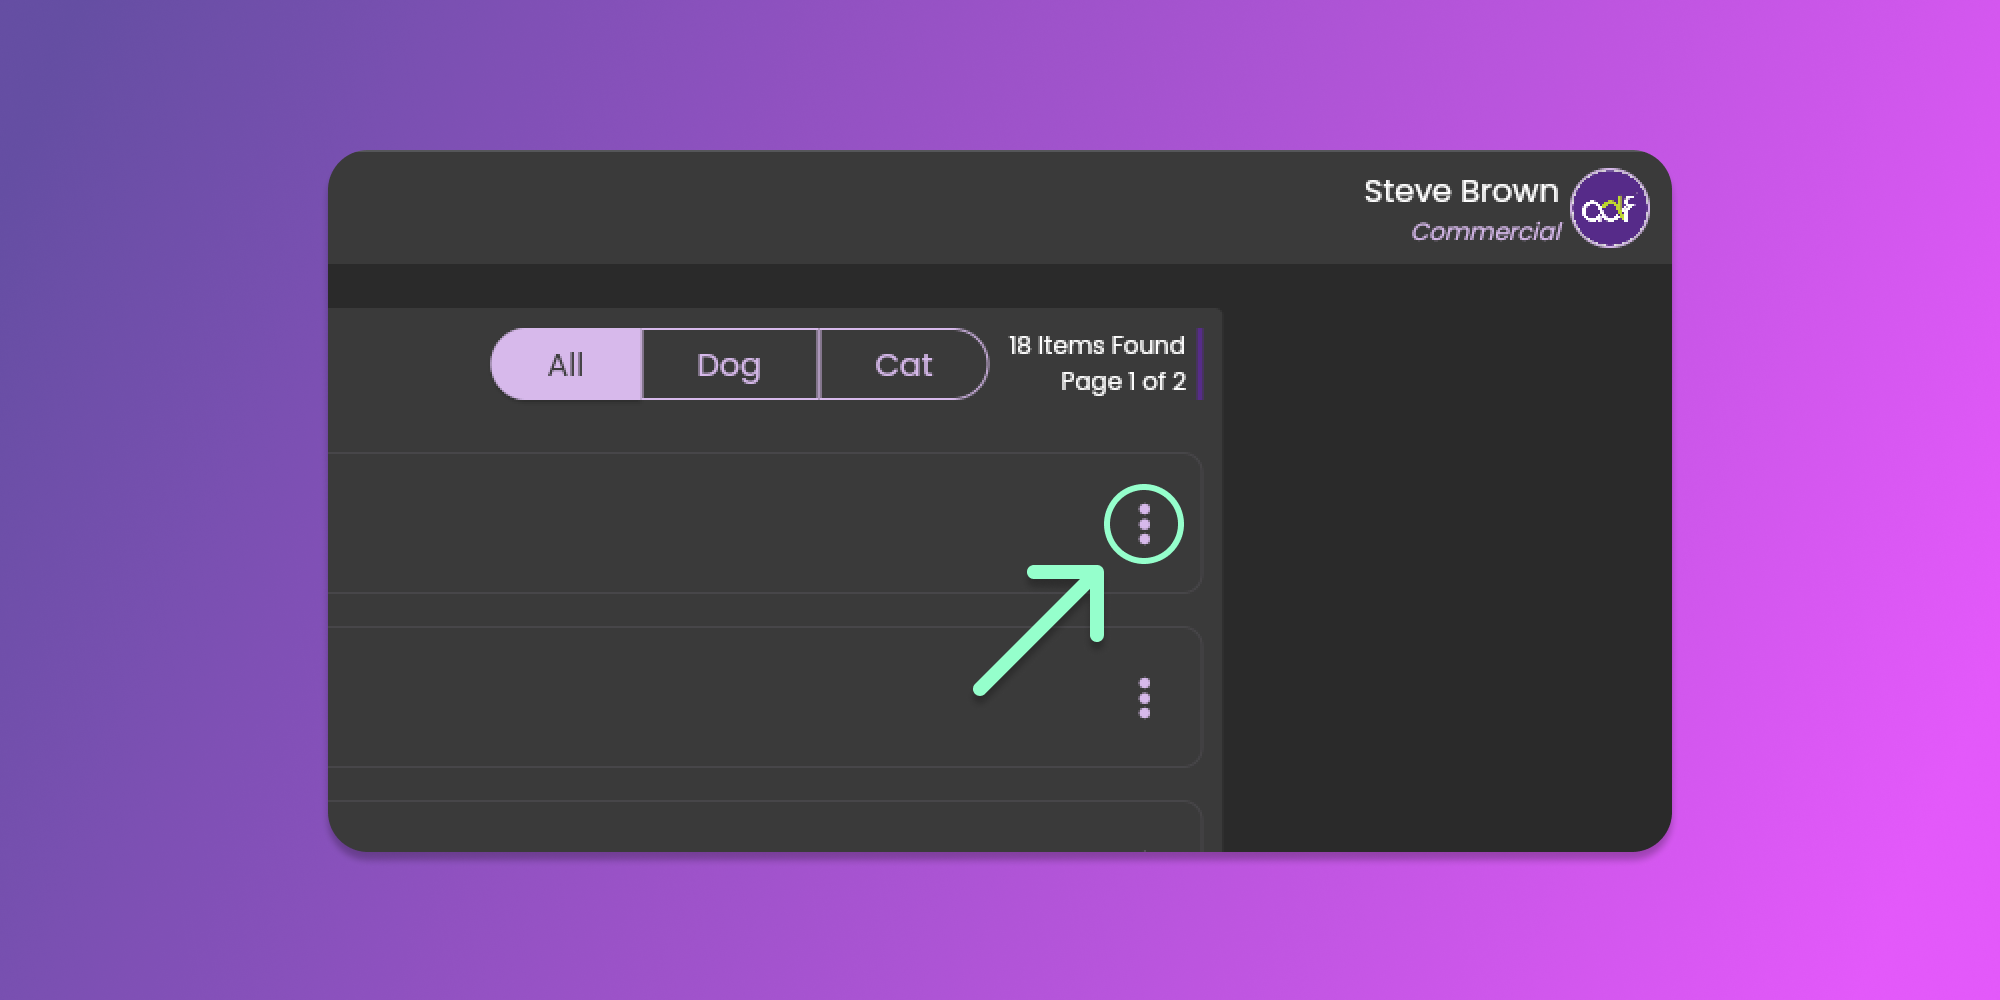Switch the filter to Cat
2000x1000 pixels.
click(x=903, y=365)
